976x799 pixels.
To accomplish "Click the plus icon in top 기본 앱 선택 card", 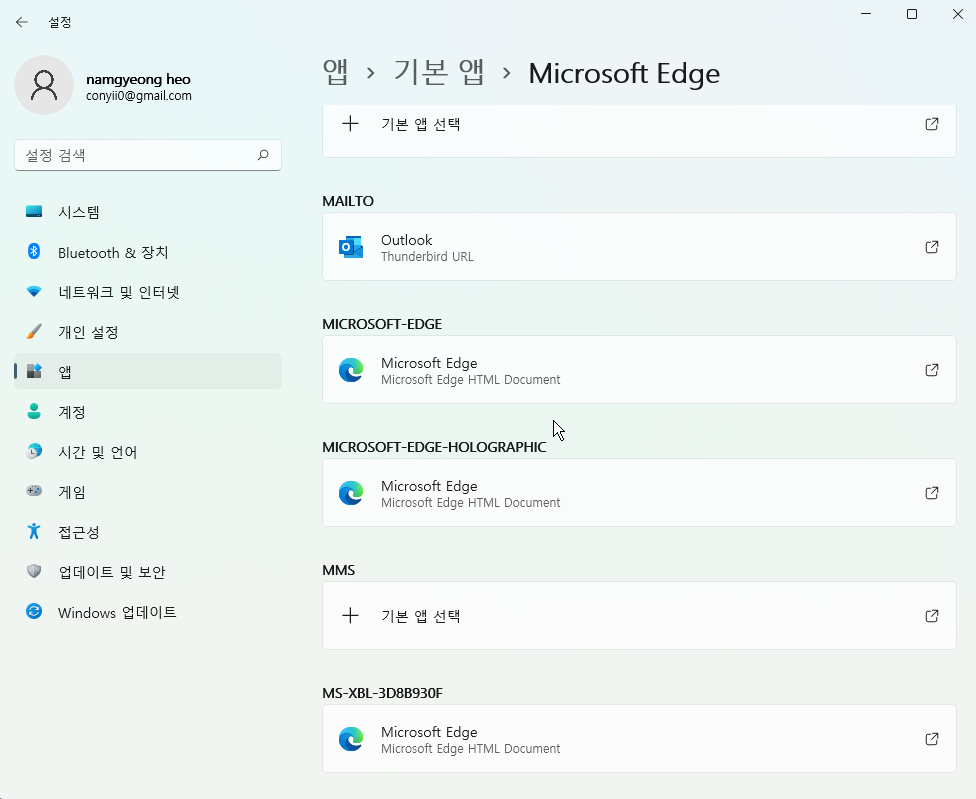I will (350, 124).
